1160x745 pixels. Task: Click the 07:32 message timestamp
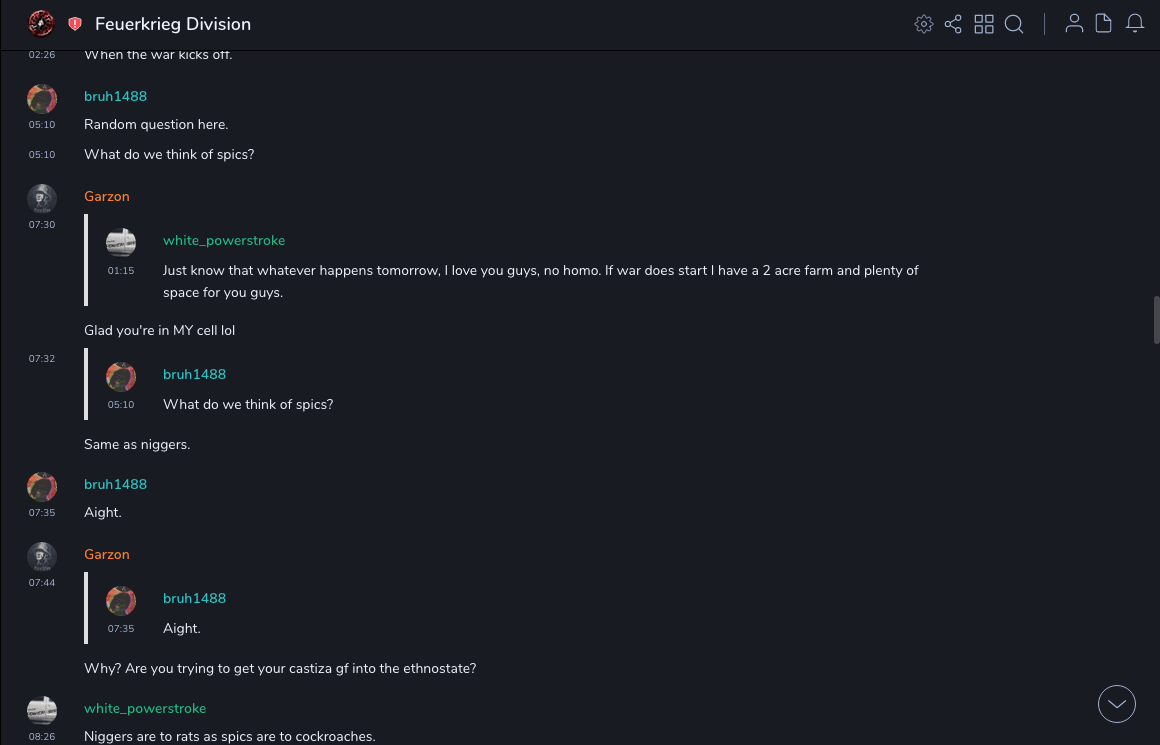(x=42, y=359)
